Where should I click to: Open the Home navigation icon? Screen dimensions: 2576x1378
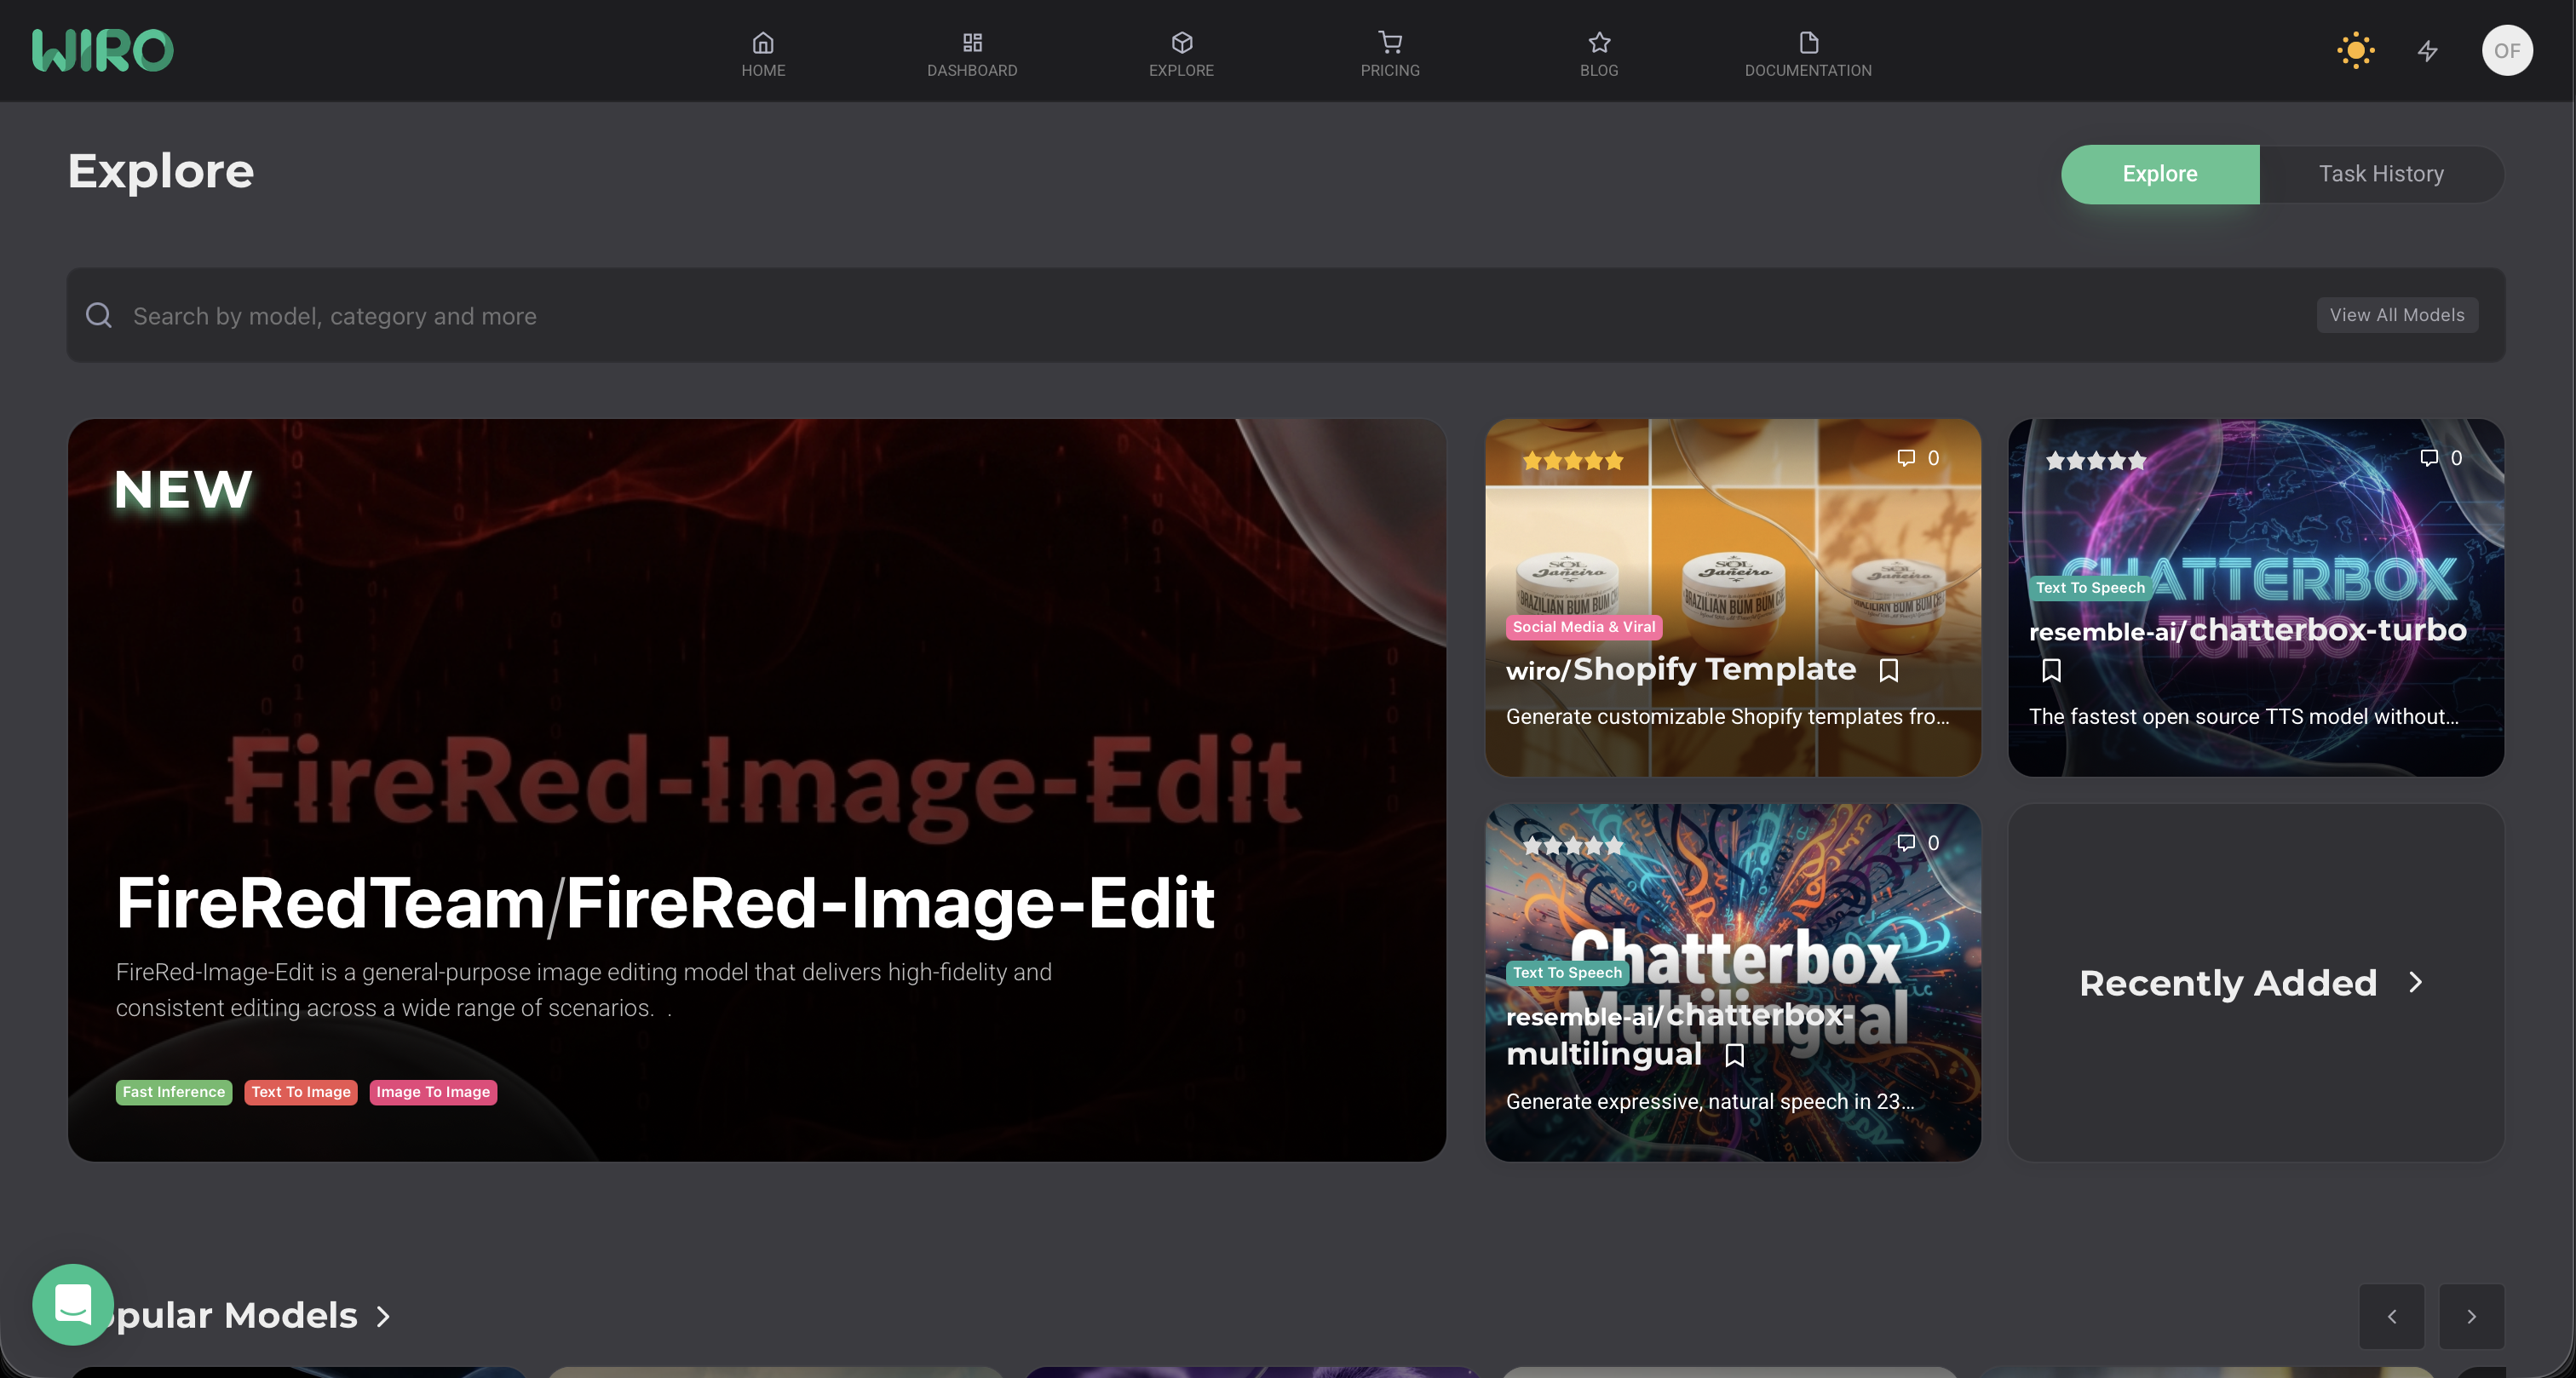pos(763,43)
